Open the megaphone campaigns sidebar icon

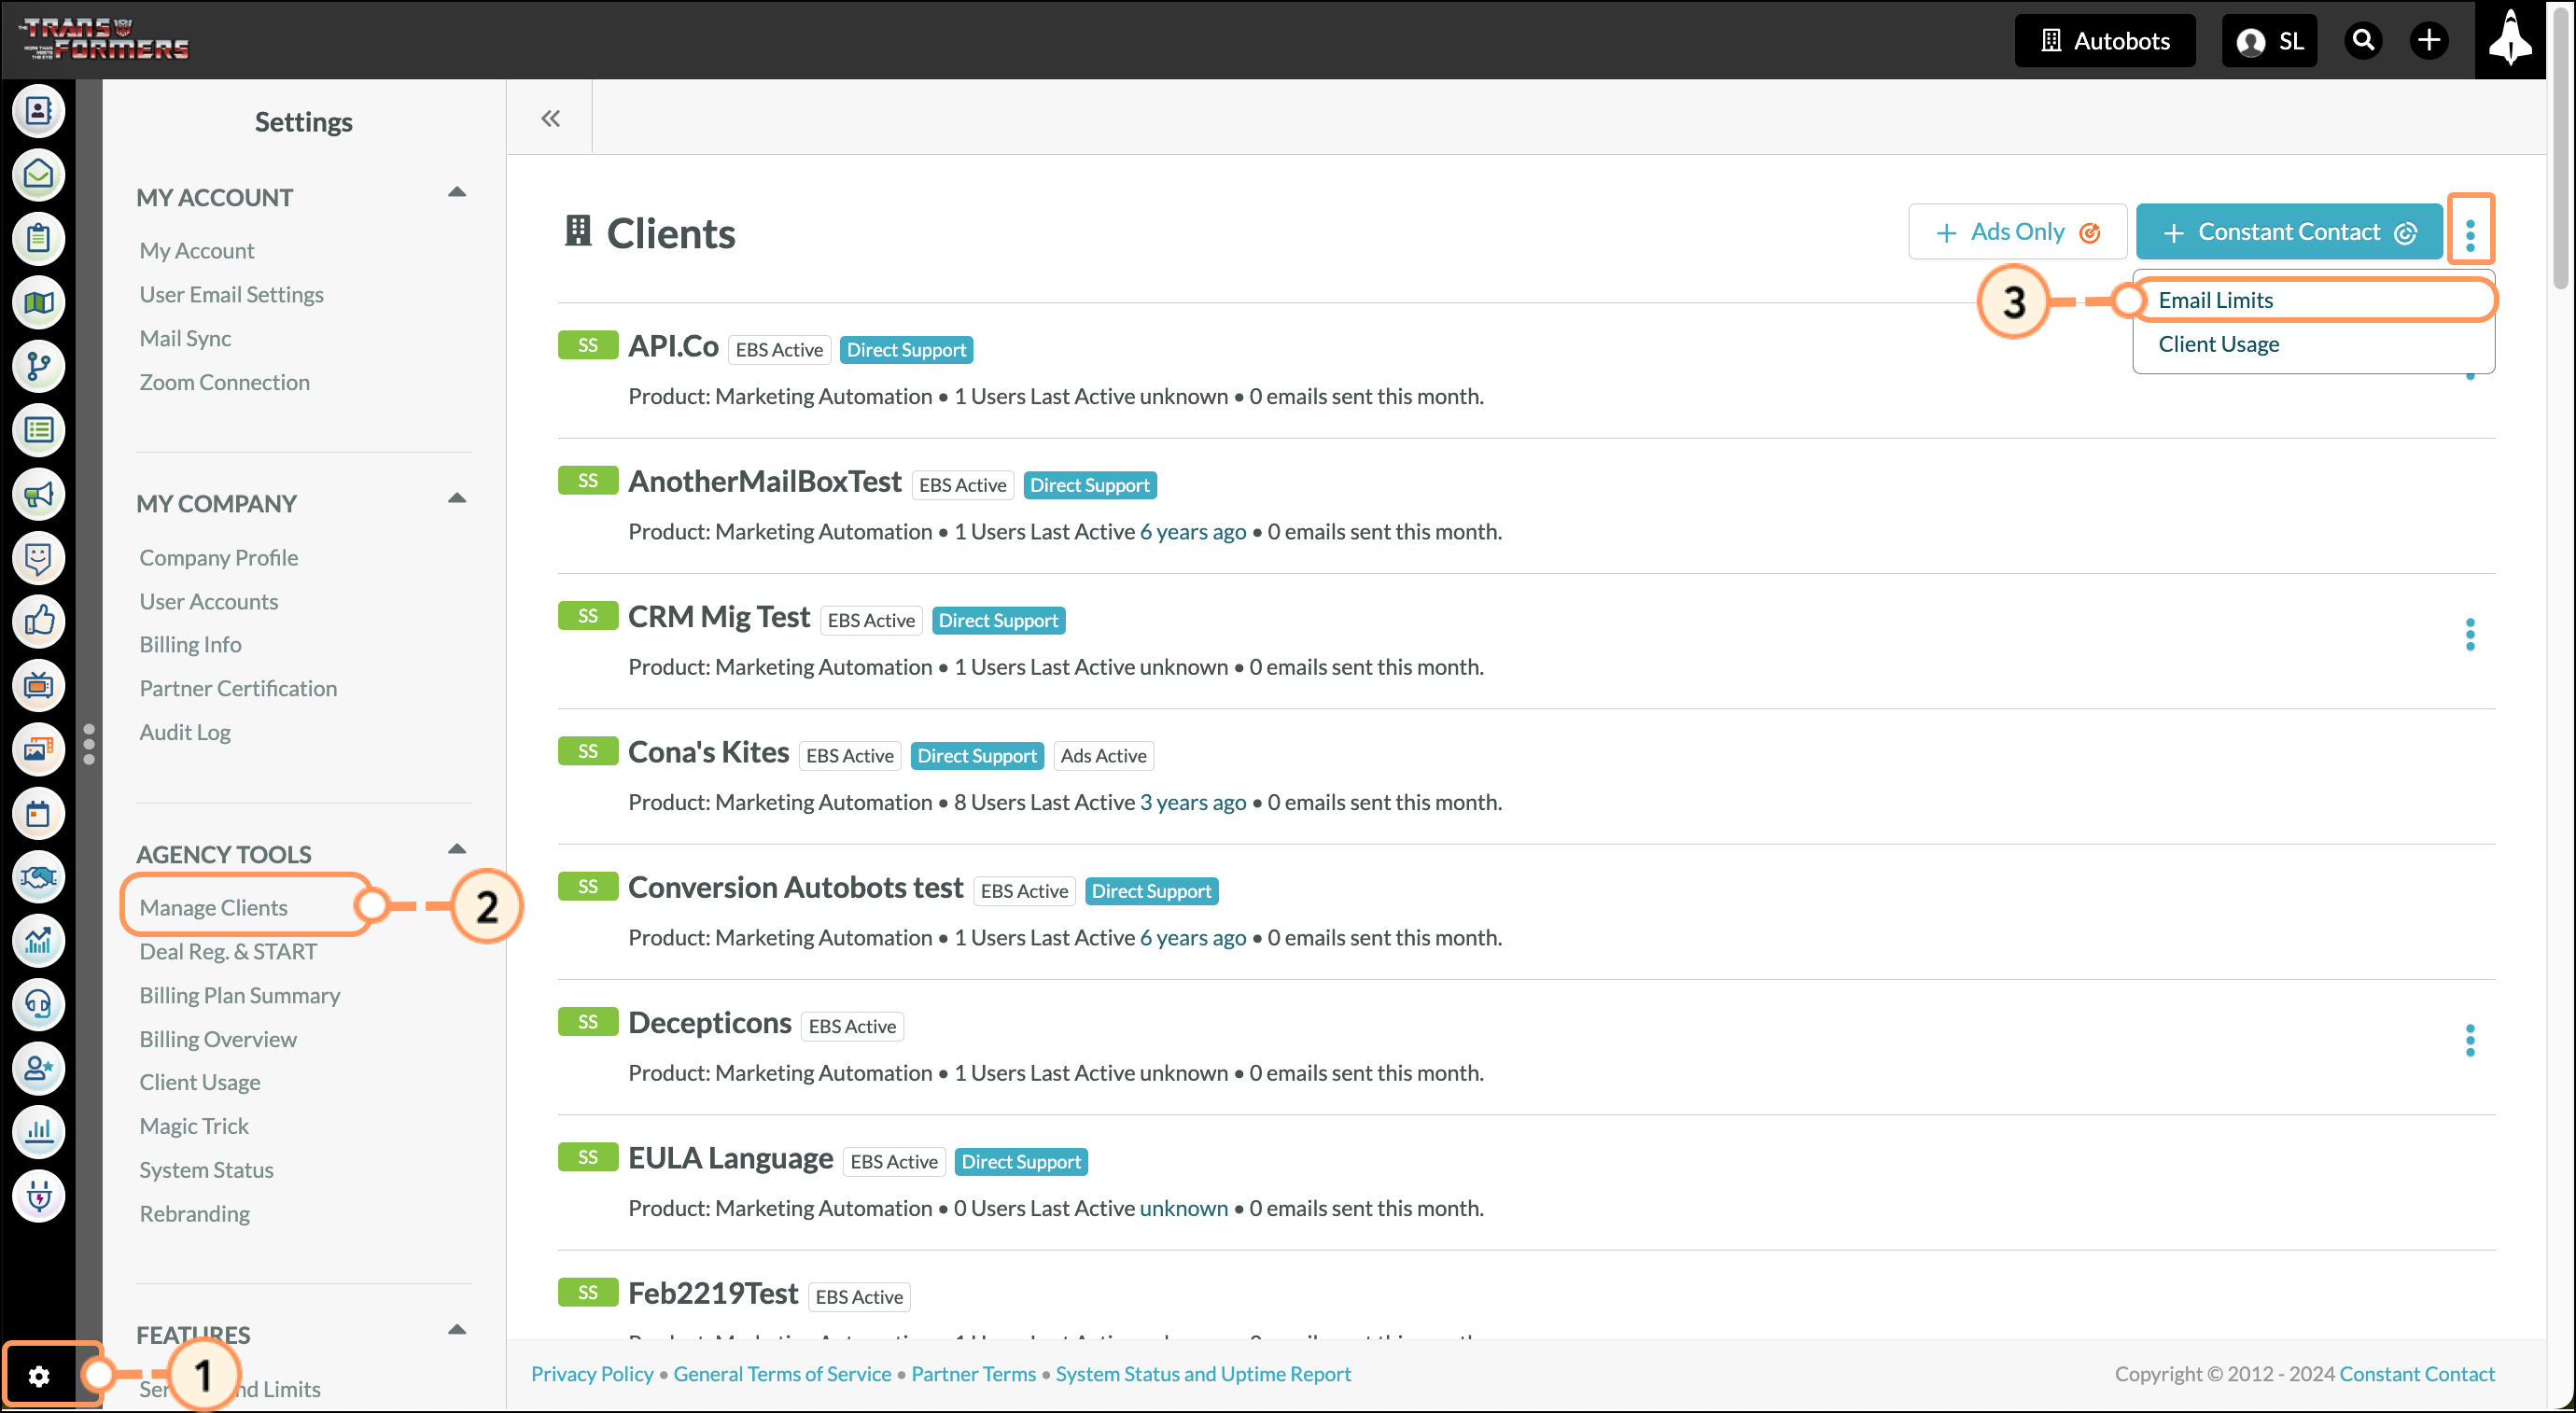38,494
